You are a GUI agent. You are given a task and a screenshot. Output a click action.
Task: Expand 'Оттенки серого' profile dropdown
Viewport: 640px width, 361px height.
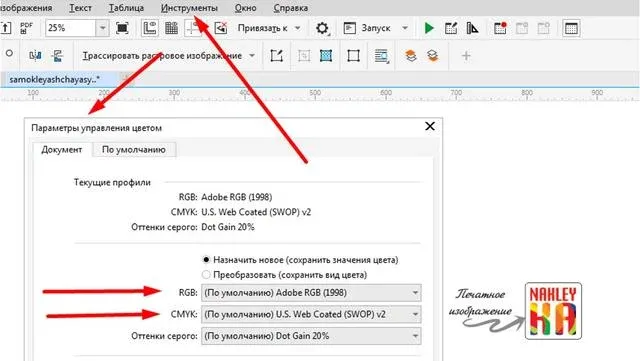311,336
